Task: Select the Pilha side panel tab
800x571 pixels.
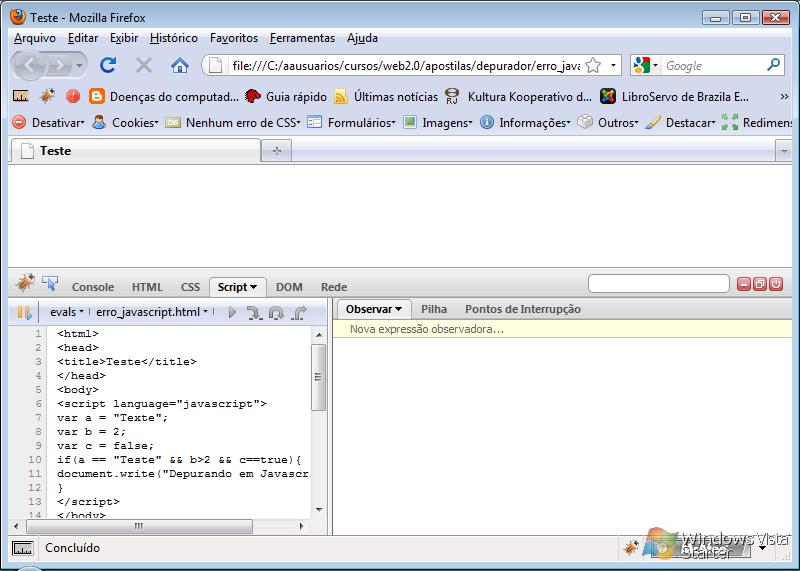Action: pyautogui.click(x=434, y=309)
